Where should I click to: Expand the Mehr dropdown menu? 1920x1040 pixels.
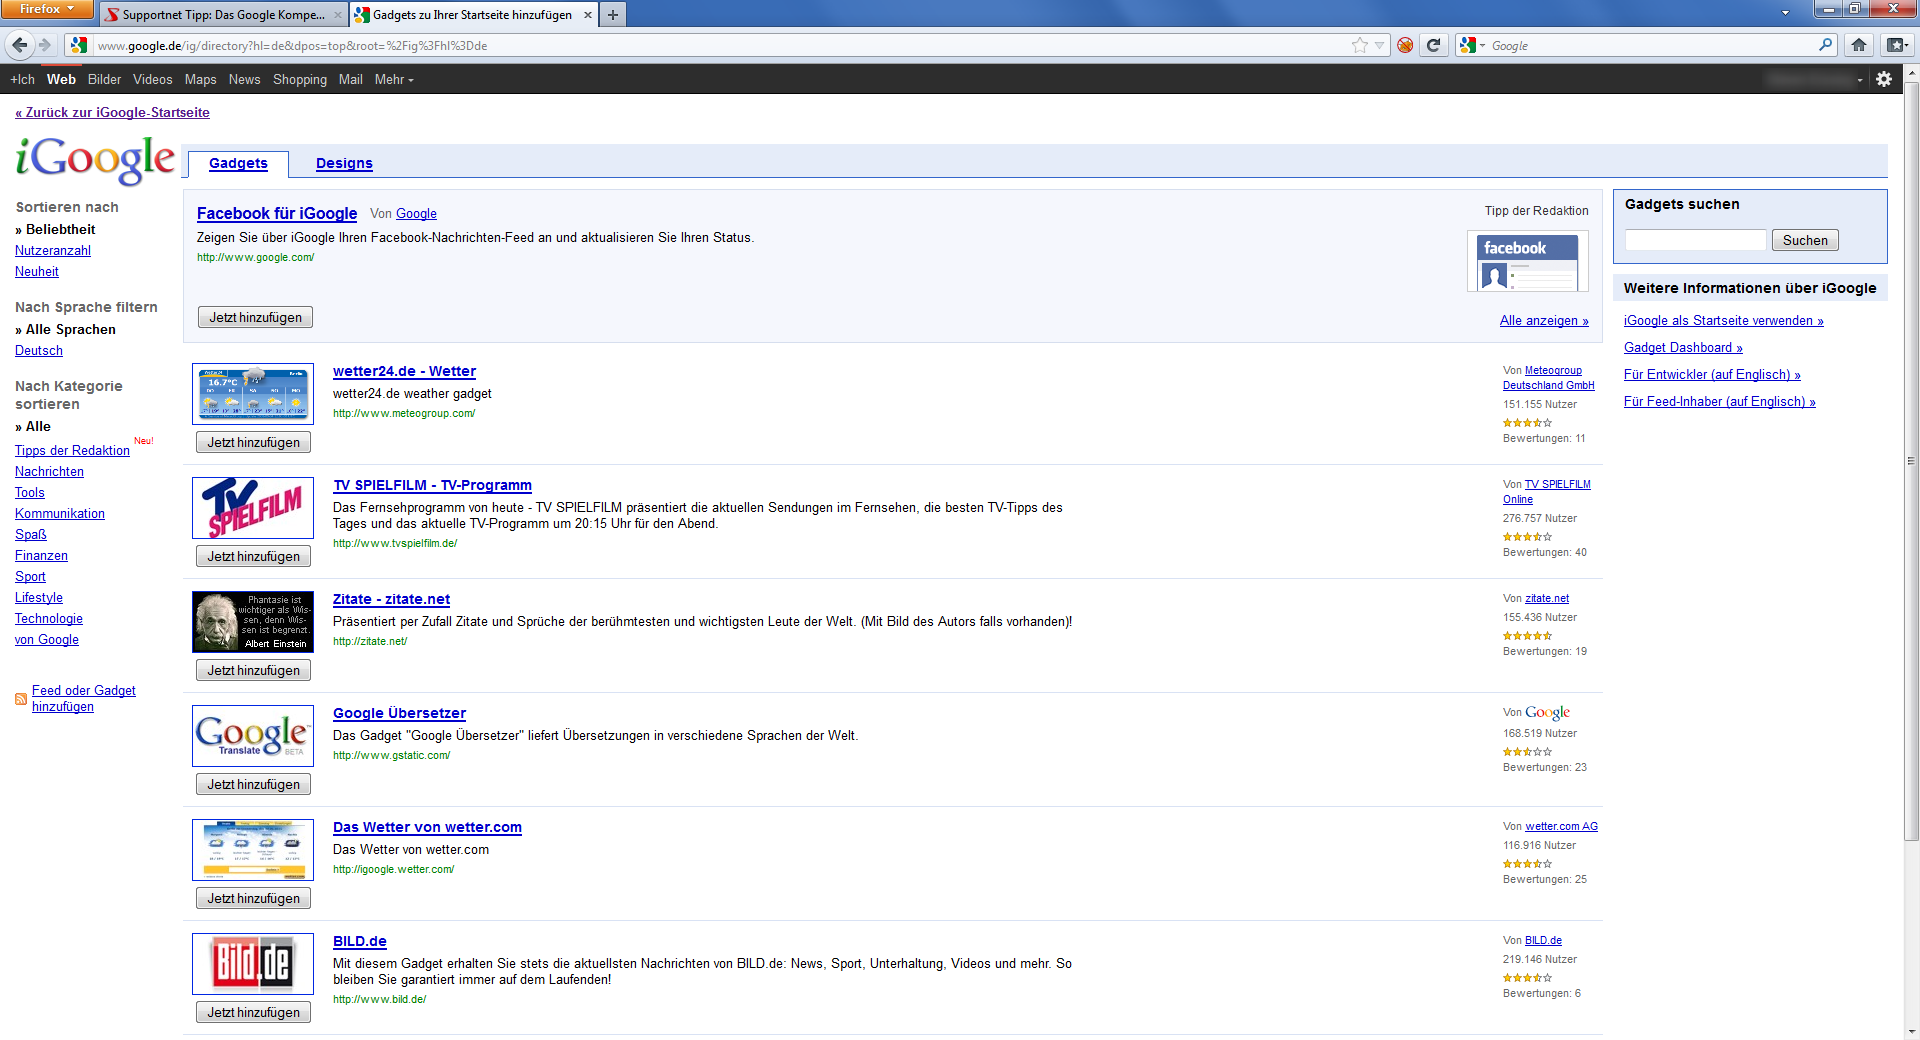393,80
